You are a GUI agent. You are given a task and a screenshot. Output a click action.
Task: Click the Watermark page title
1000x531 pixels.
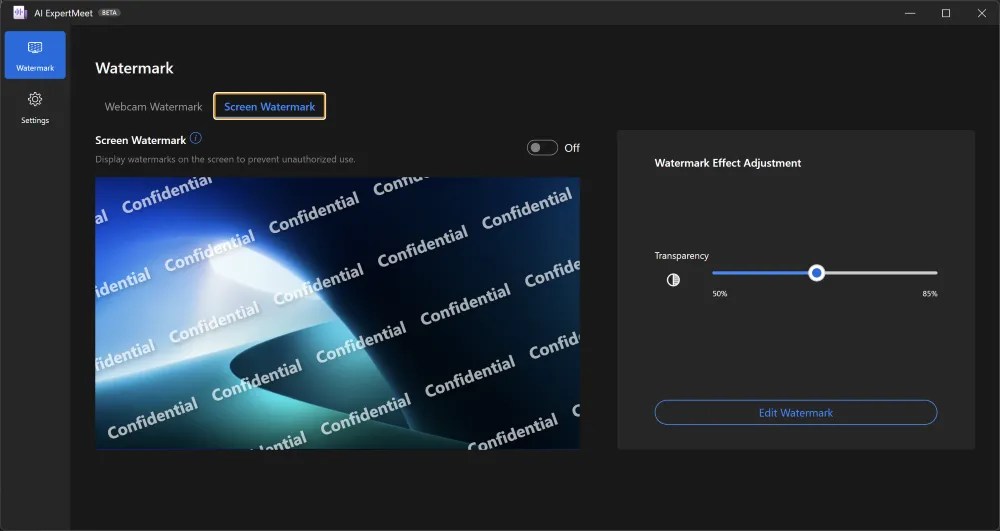point(135,68)
